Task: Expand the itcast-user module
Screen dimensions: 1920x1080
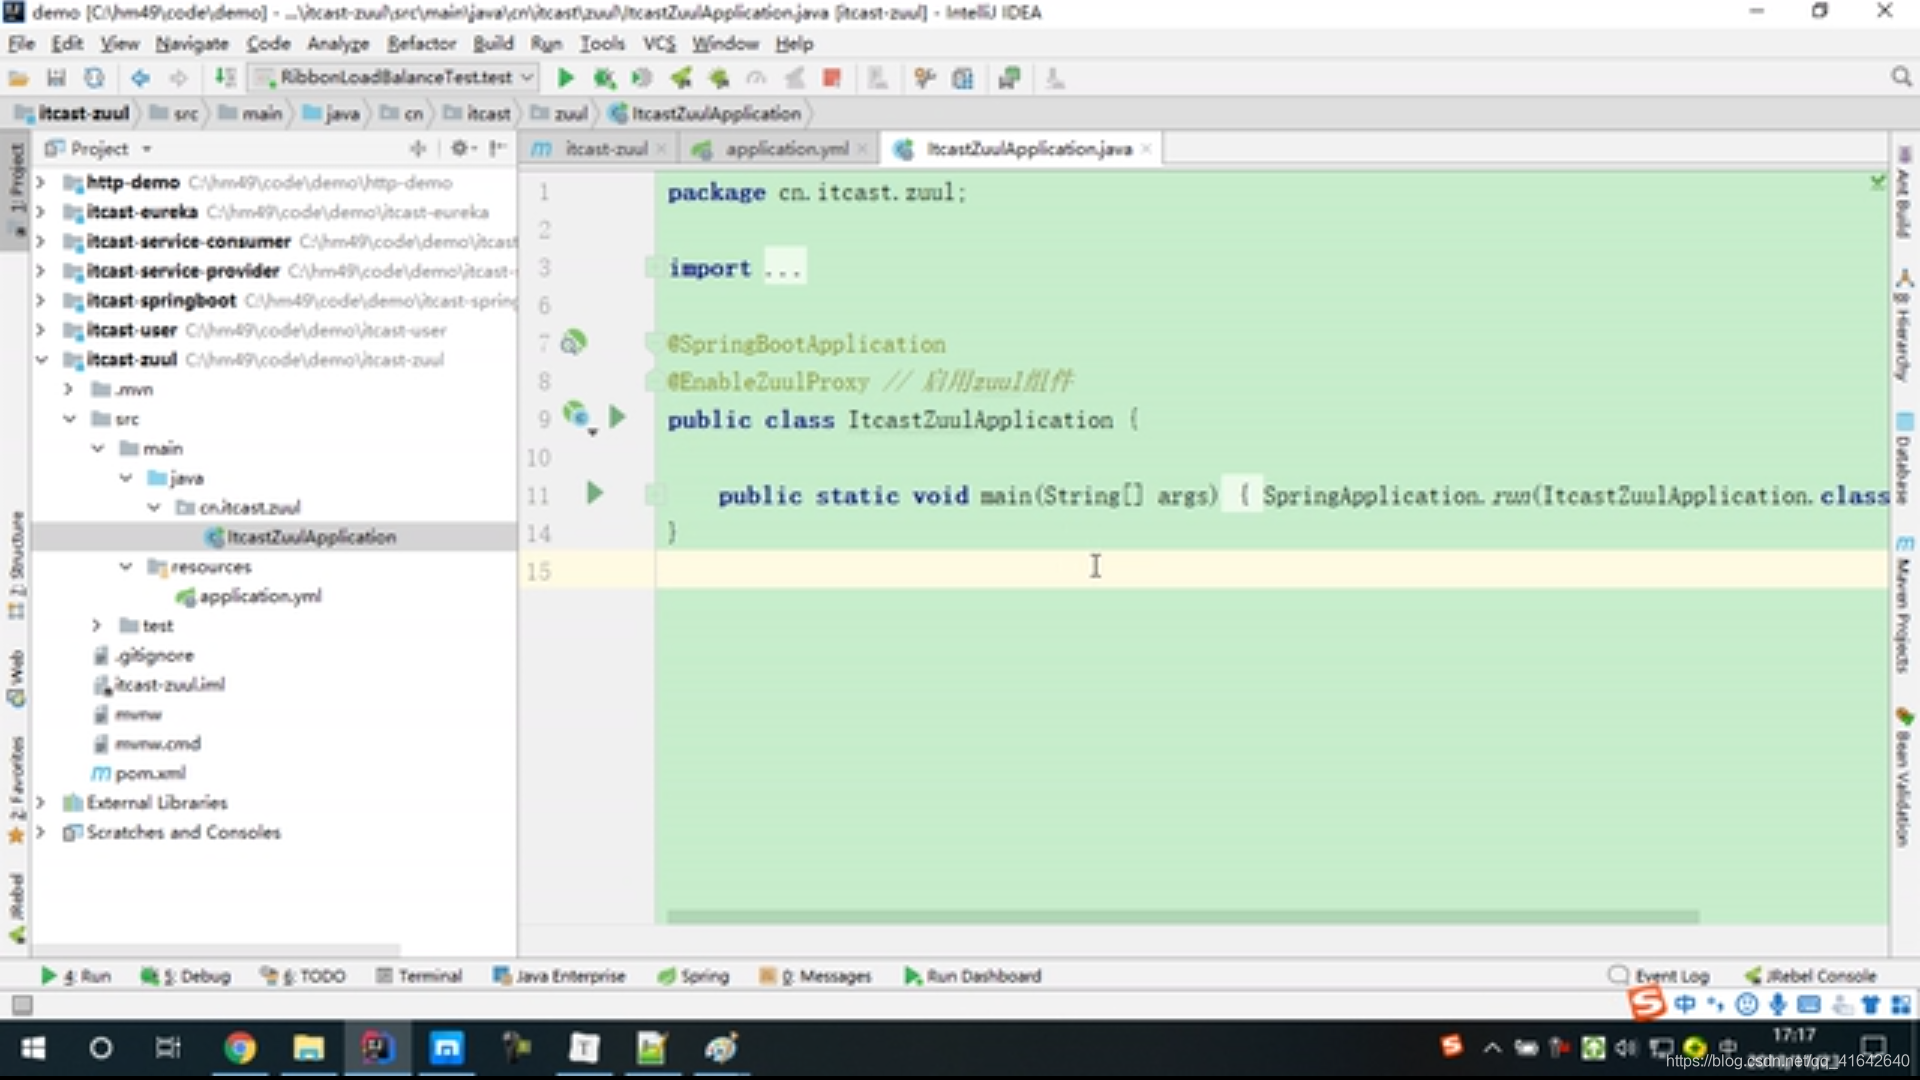Action: tap(40, 330)
